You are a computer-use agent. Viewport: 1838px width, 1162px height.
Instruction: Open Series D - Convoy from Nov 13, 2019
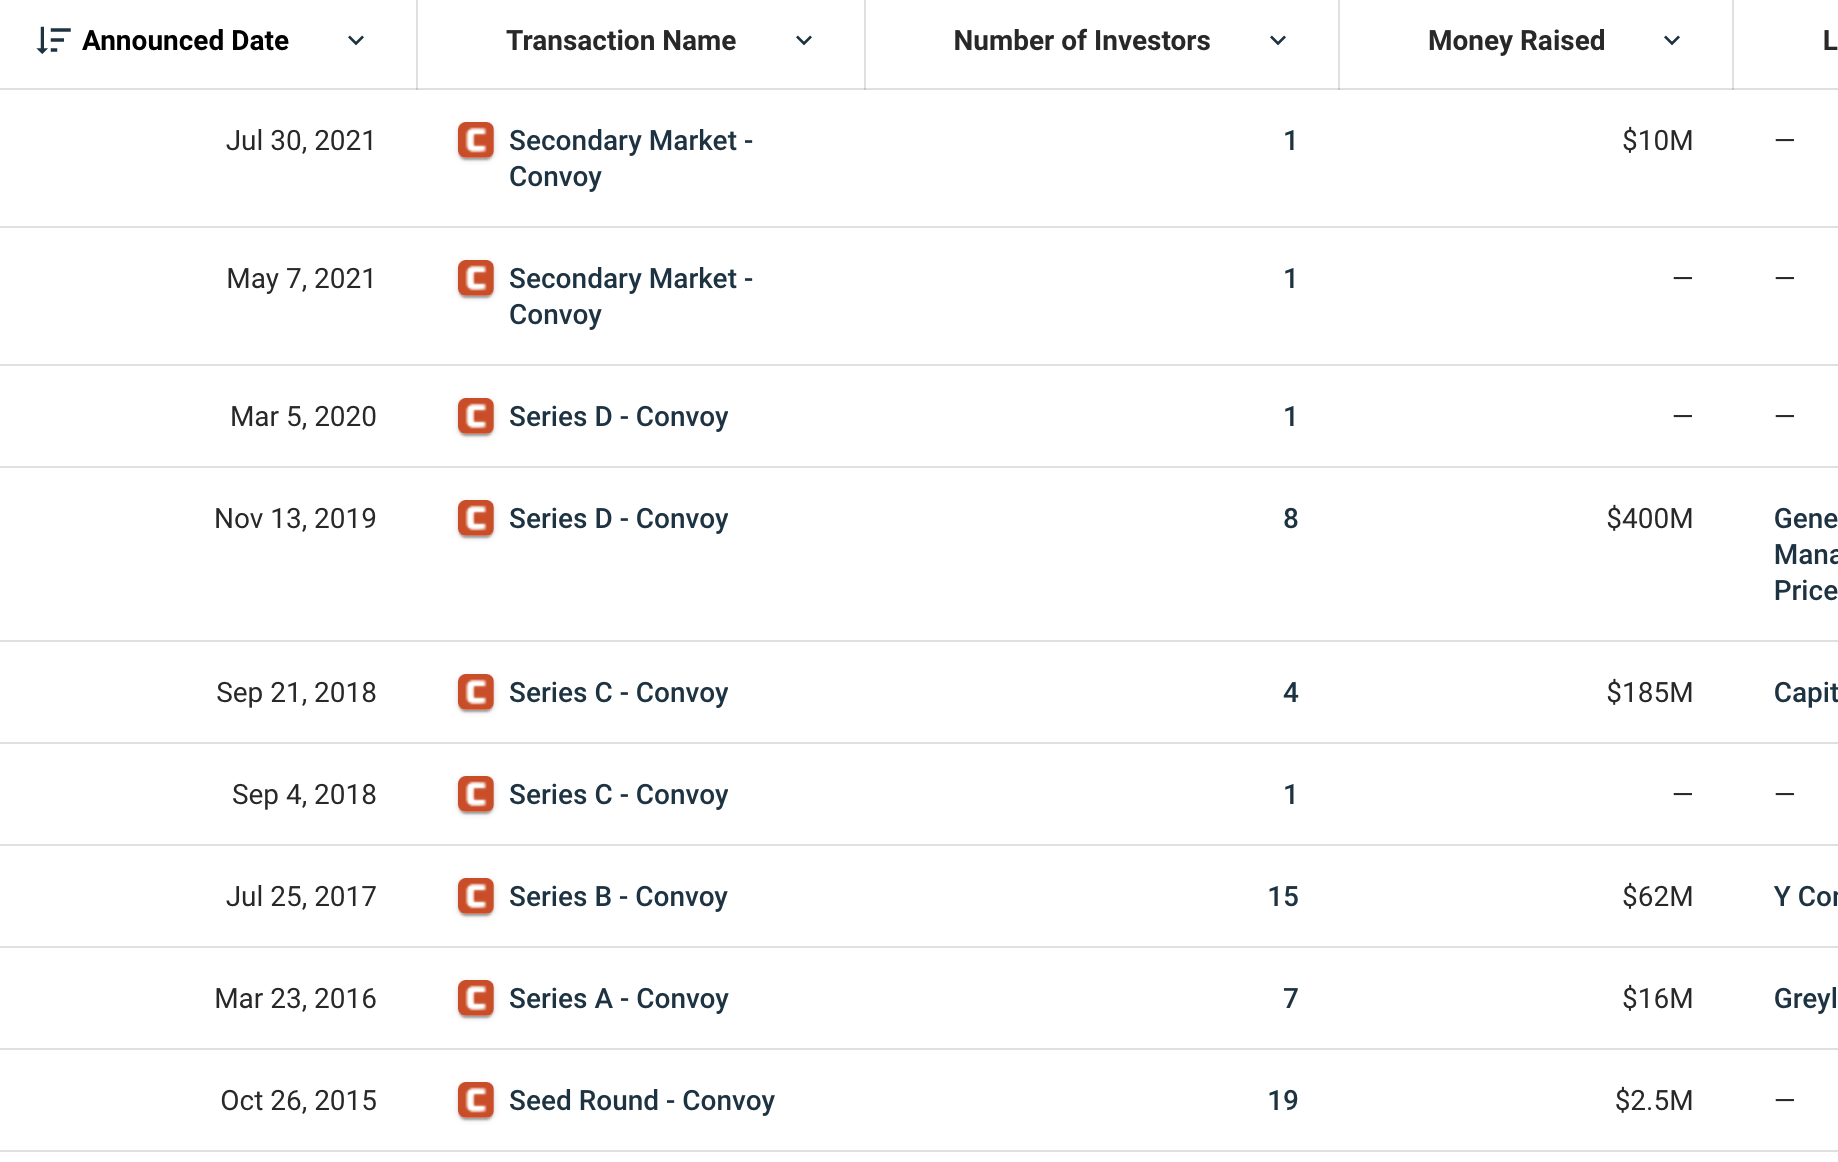coord(618,519)
